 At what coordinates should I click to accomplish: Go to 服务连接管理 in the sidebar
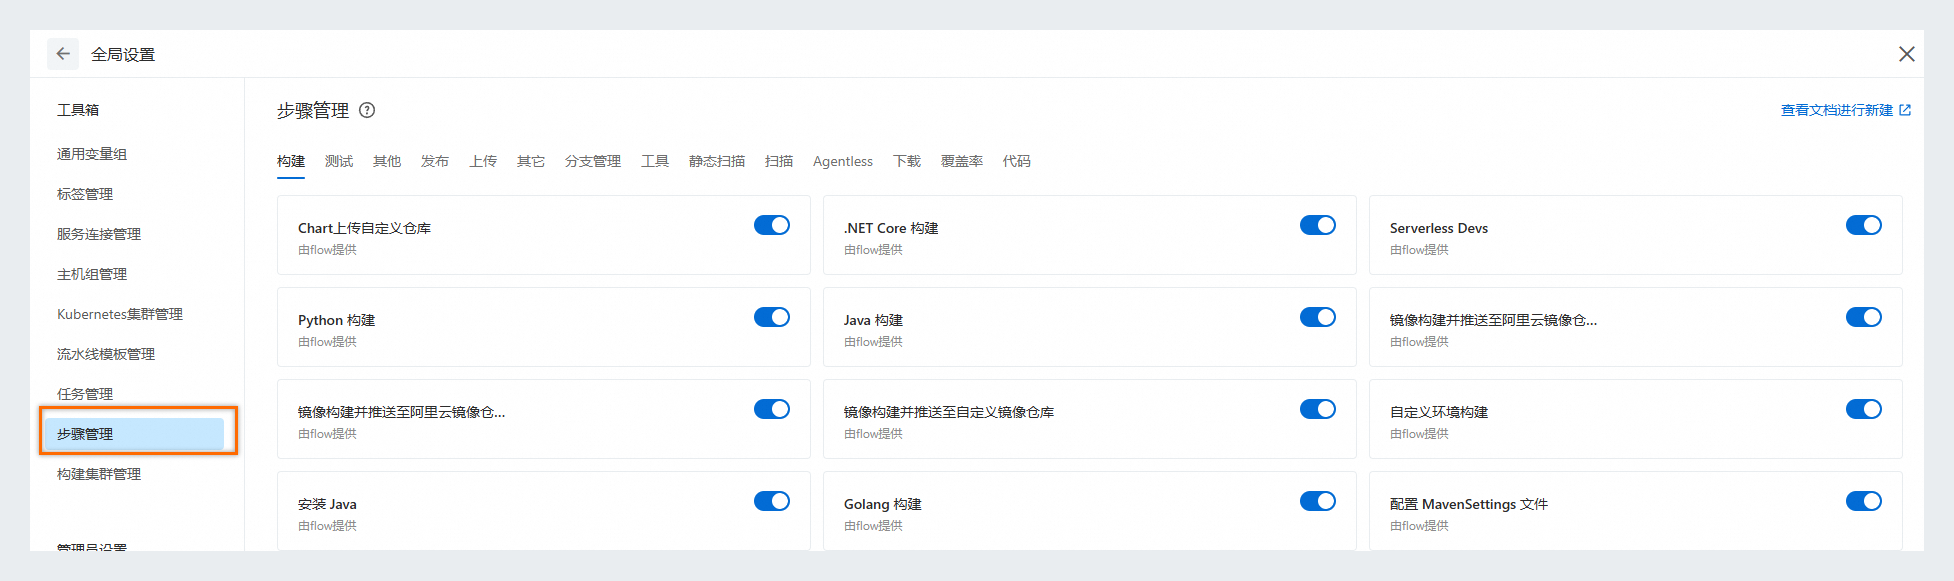pyautogui.click(x=99, y=234)
